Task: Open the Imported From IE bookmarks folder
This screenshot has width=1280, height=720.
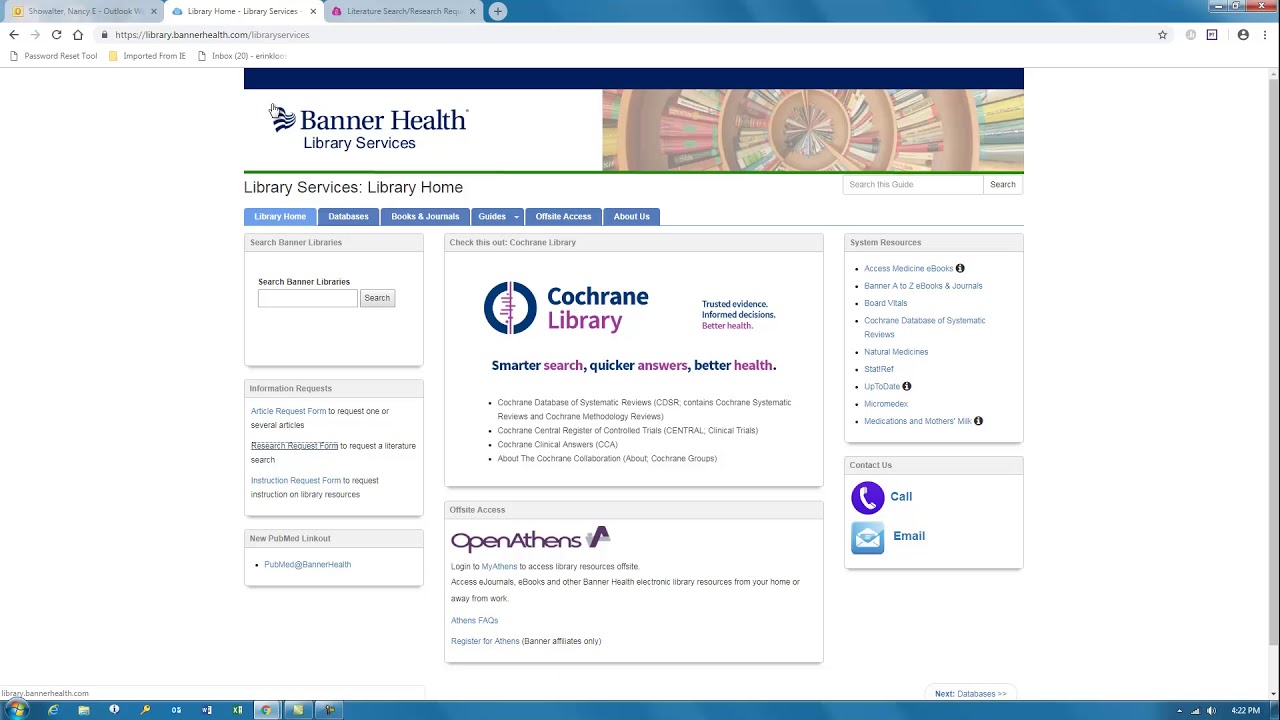Action: pyautogui.click(x=147, y=56)
